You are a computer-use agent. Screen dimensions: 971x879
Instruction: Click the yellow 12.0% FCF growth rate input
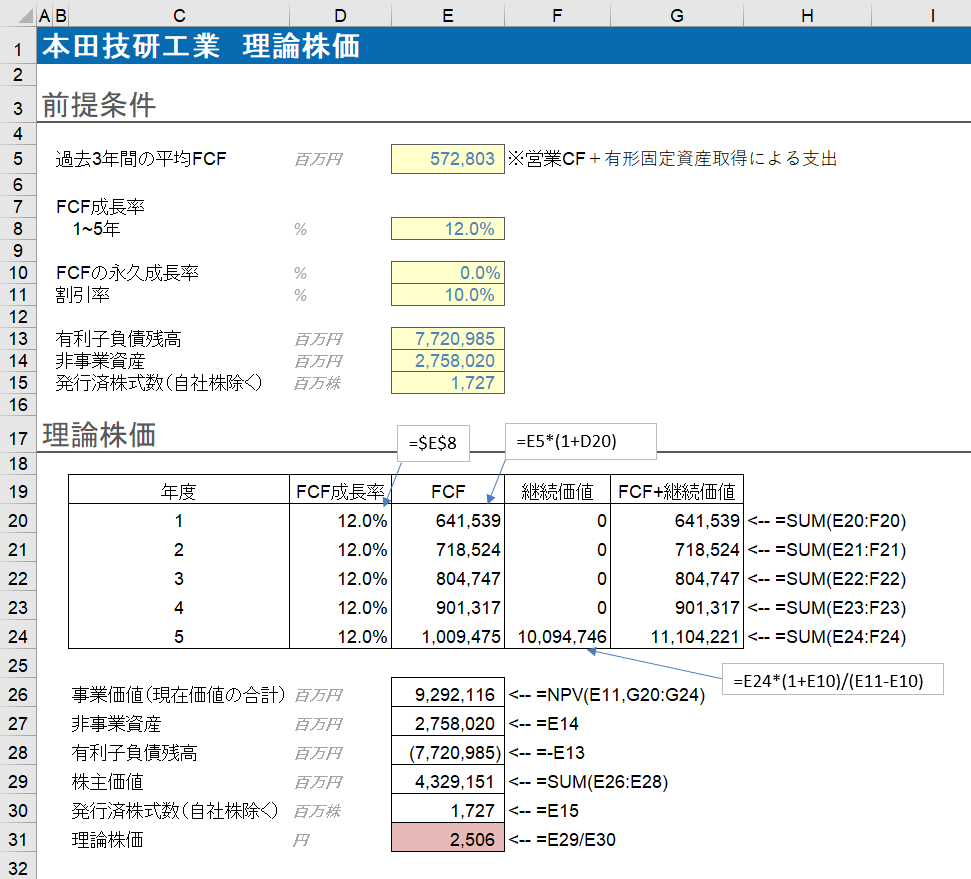pyautogui.click(x=448, y=229)
